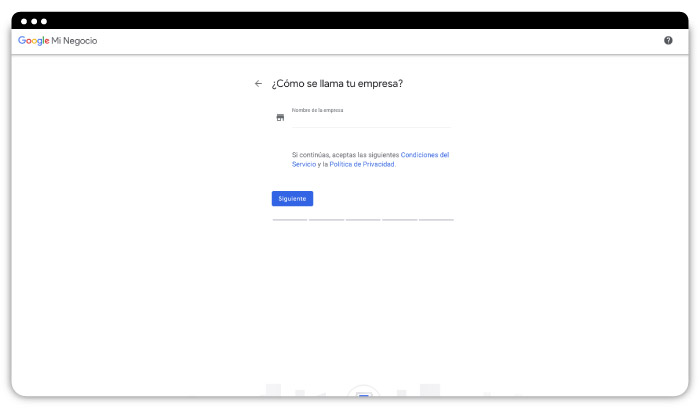Open the Condiciones del Servicio link
The width and height of the screenshot is (700, 408).
[x=425, y=155]
